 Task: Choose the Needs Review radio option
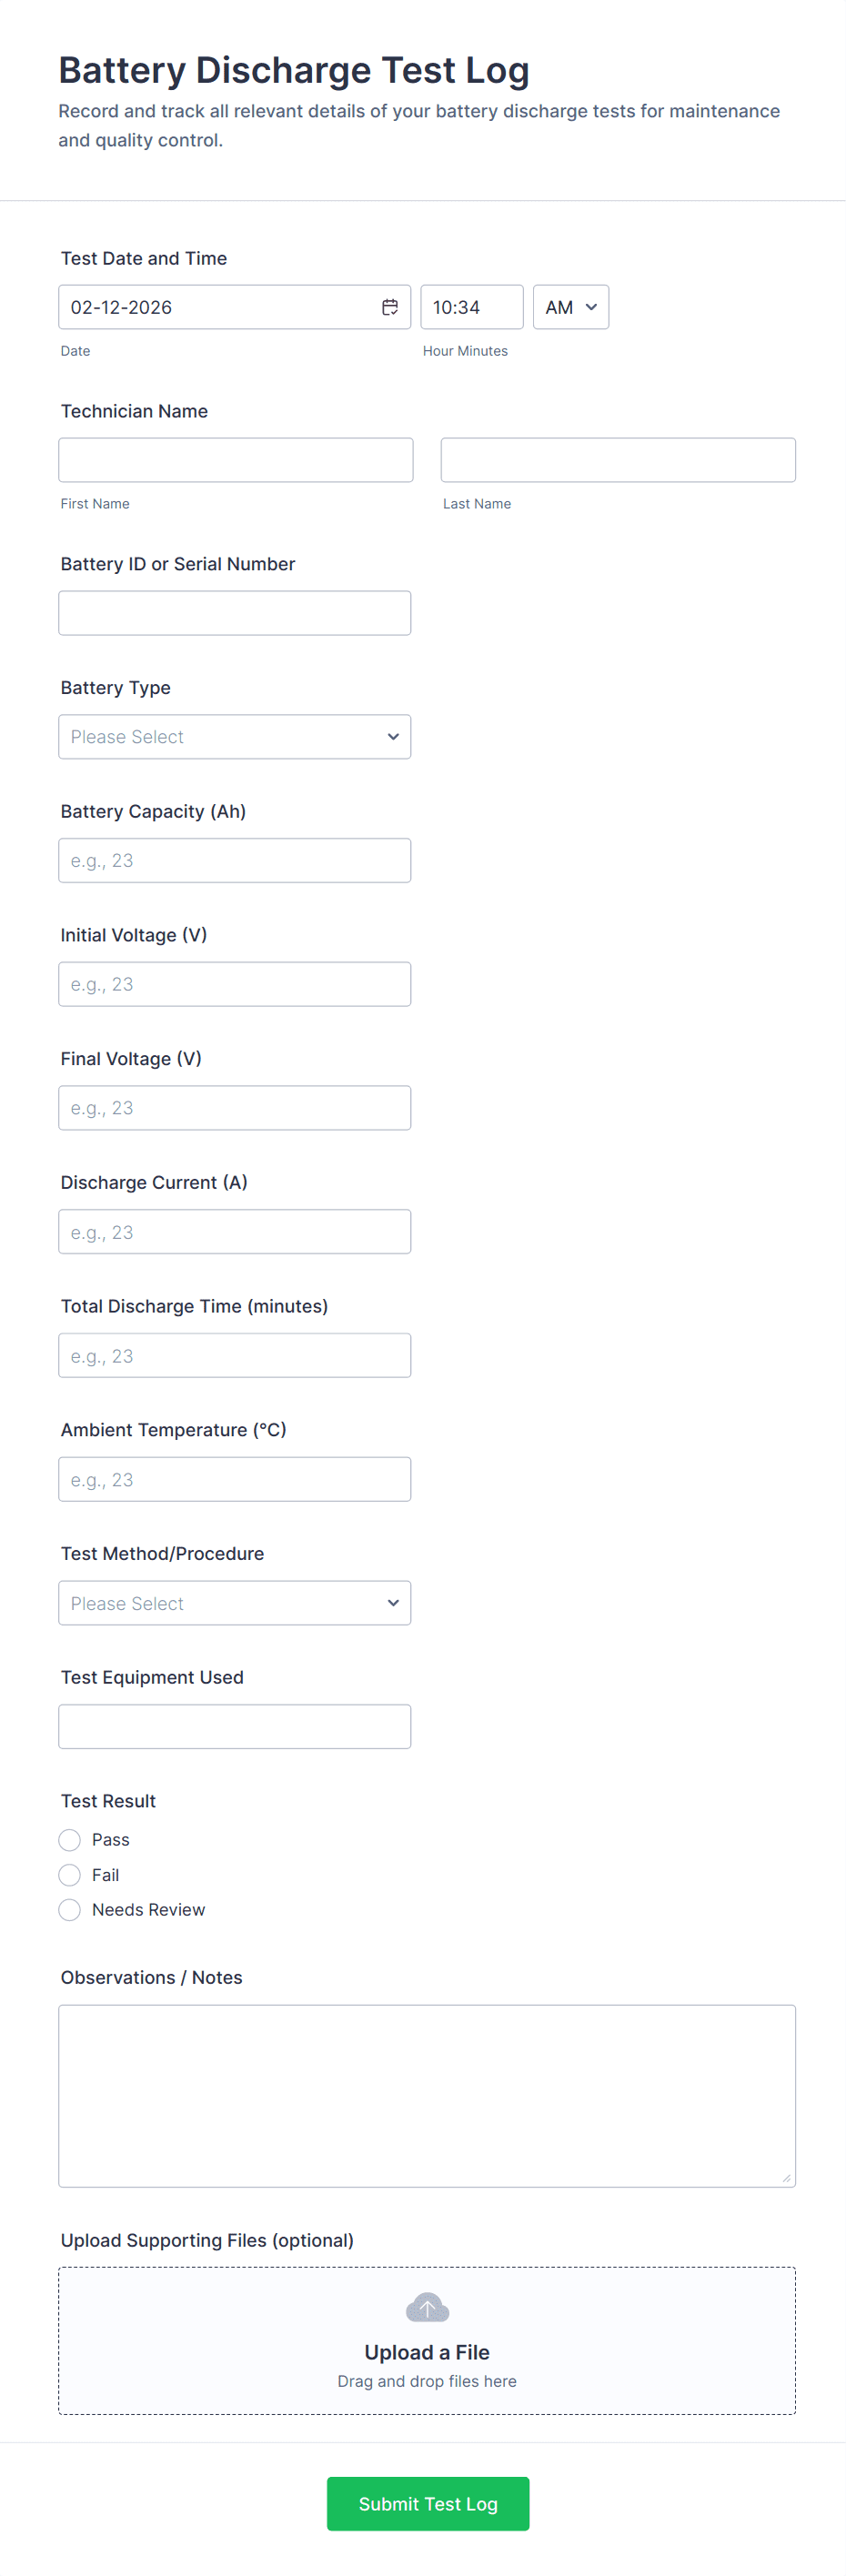click(70, 1910)
